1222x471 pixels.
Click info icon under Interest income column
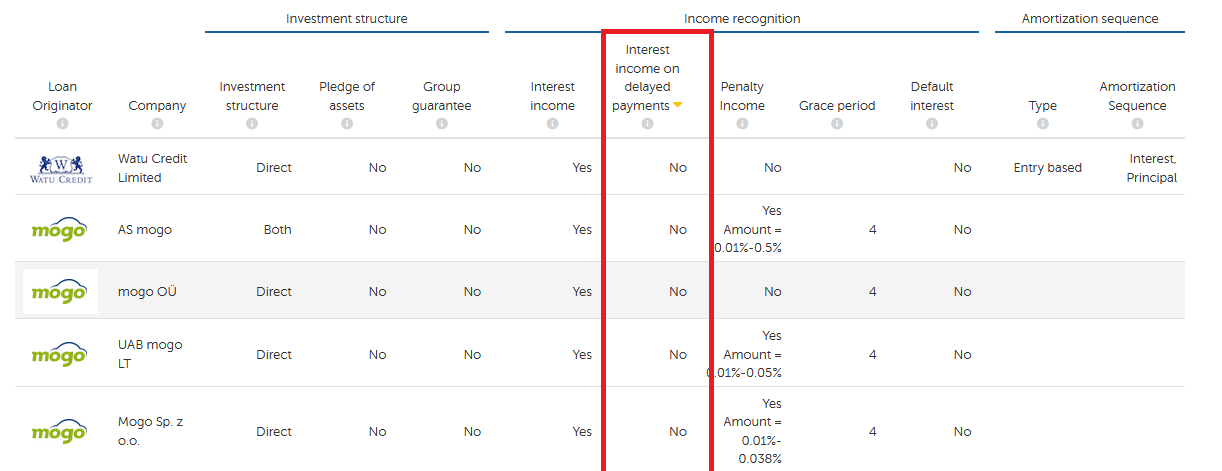click(x=552, y=124)
